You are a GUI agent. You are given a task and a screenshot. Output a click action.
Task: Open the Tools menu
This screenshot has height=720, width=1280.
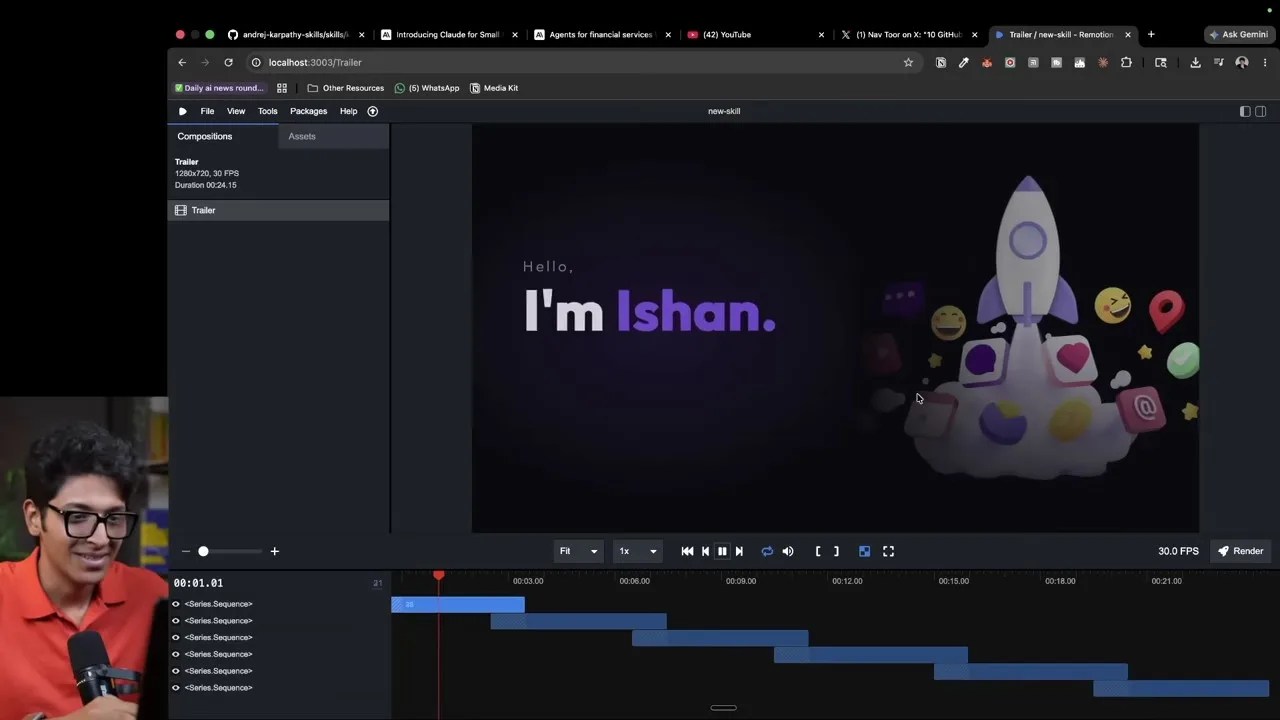(267, 111)
